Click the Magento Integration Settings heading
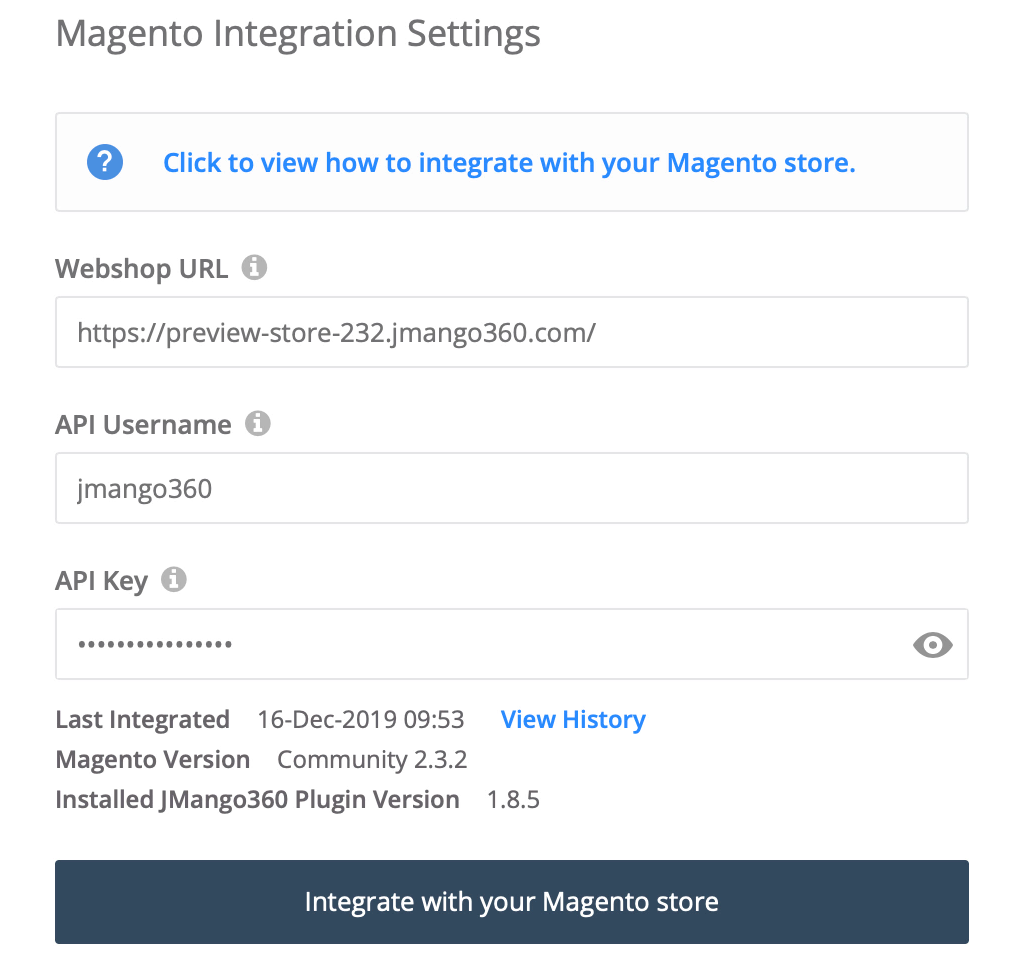Image resolution: width=1026 pixels, height=954 pixels. (x=298, y=33)
